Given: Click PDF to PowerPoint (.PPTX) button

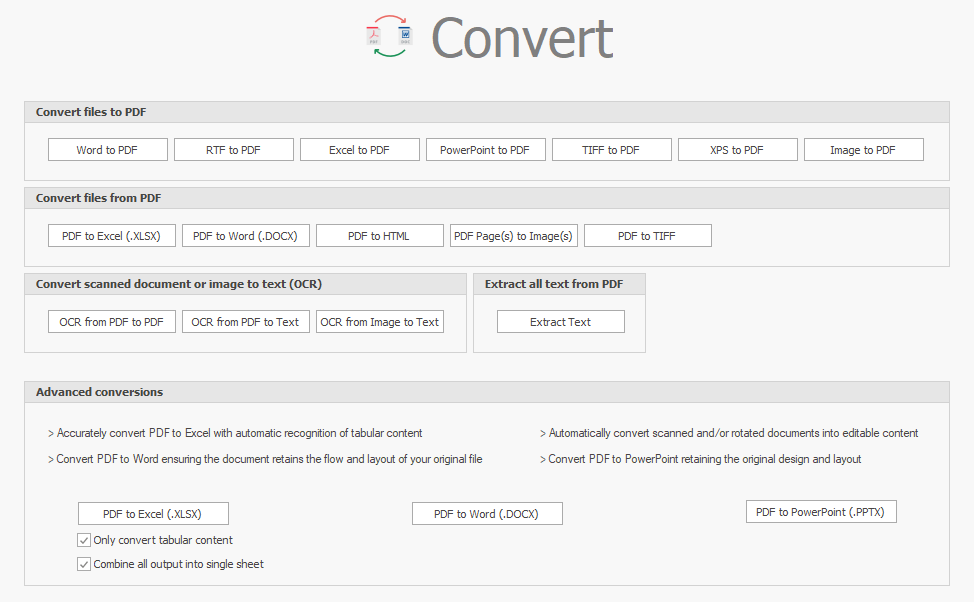Looking at the screenshot, I should 821,512.
